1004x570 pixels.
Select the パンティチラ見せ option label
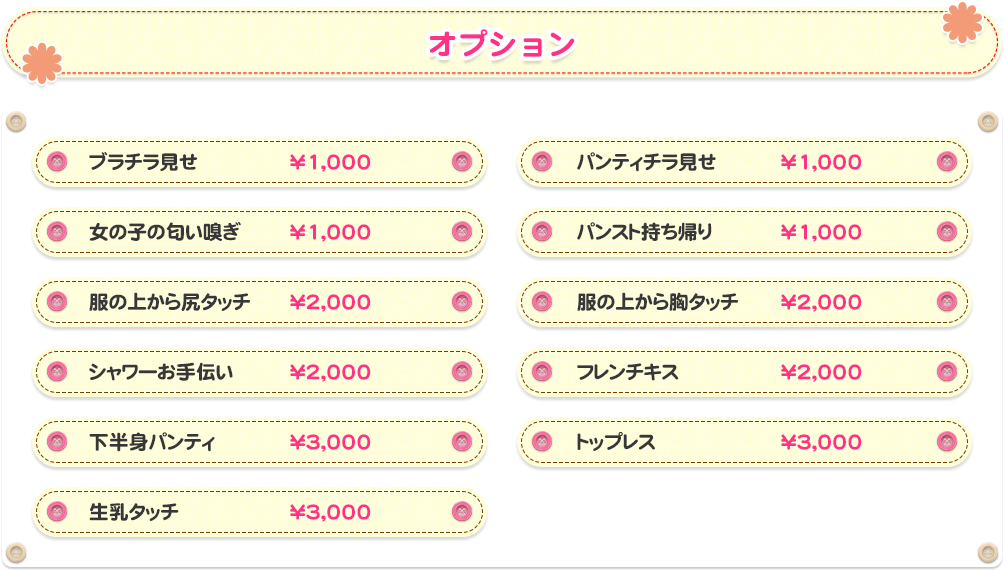(646, 162)
